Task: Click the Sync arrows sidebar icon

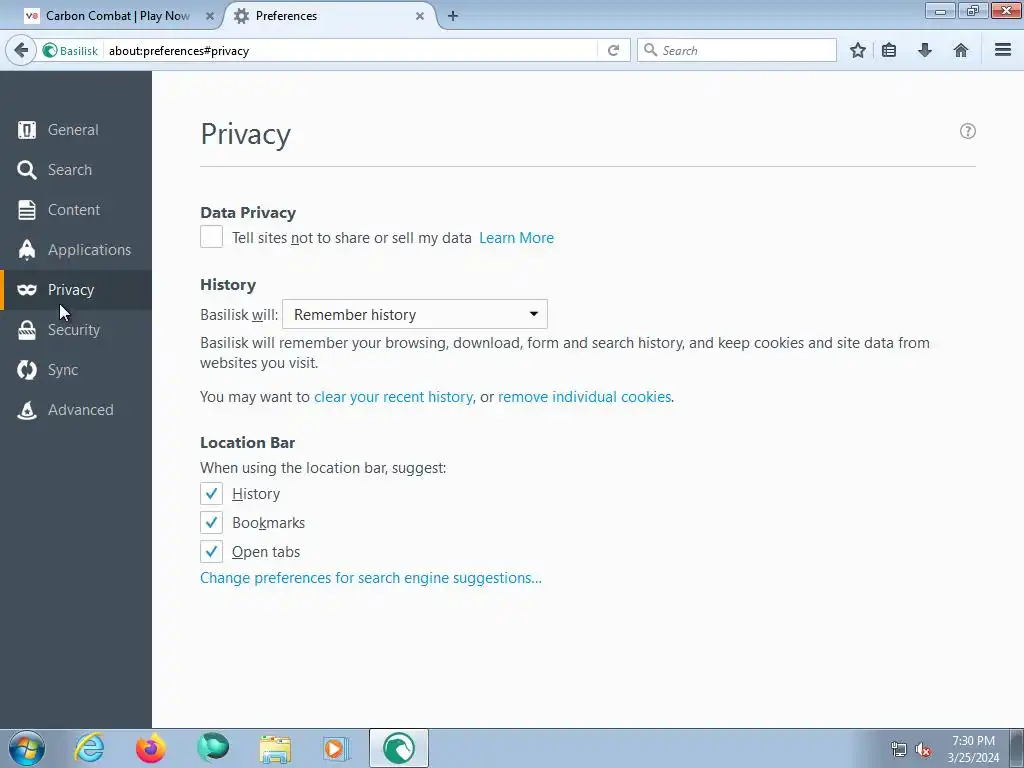Action: click(27, 370)
